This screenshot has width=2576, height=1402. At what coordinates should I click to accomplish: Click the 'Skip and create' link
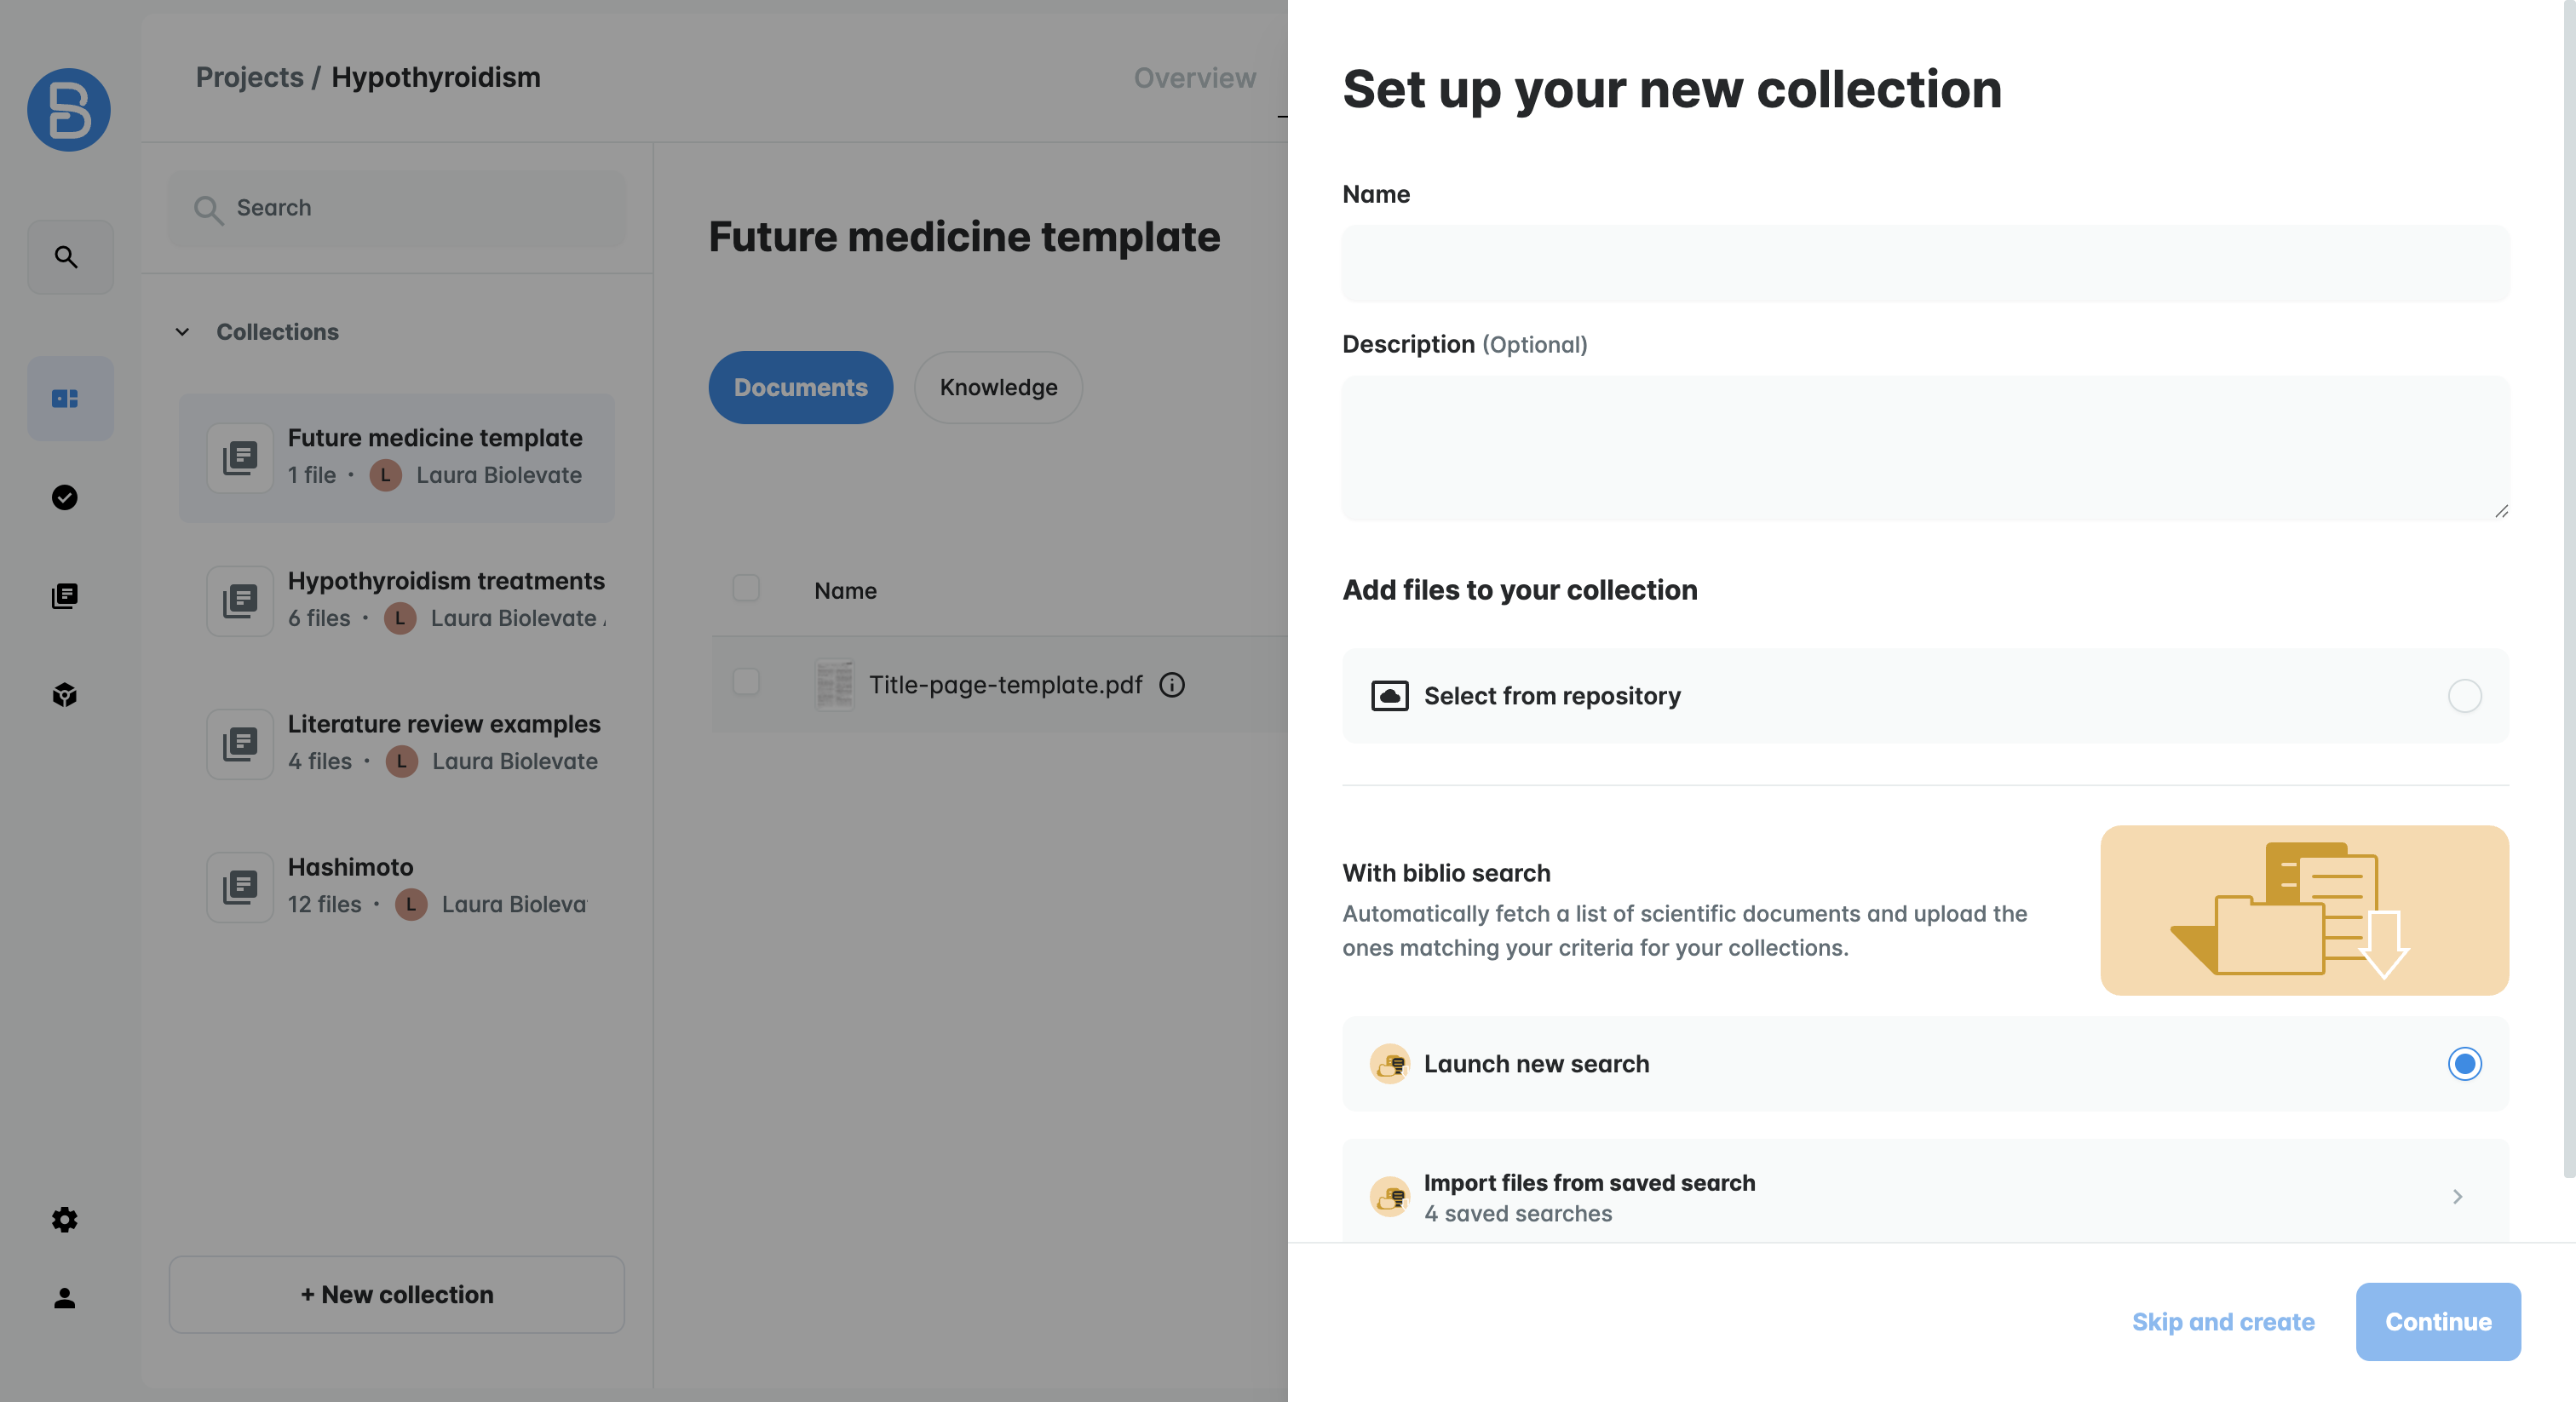(x=2223, y=1321)
